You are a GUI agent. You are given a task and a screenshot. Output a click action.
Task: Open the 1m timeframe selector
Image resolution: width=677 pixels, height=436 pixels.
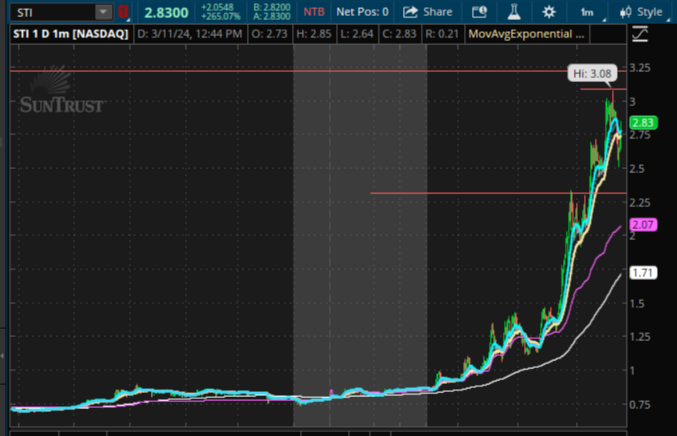click(x=588, y=13)
